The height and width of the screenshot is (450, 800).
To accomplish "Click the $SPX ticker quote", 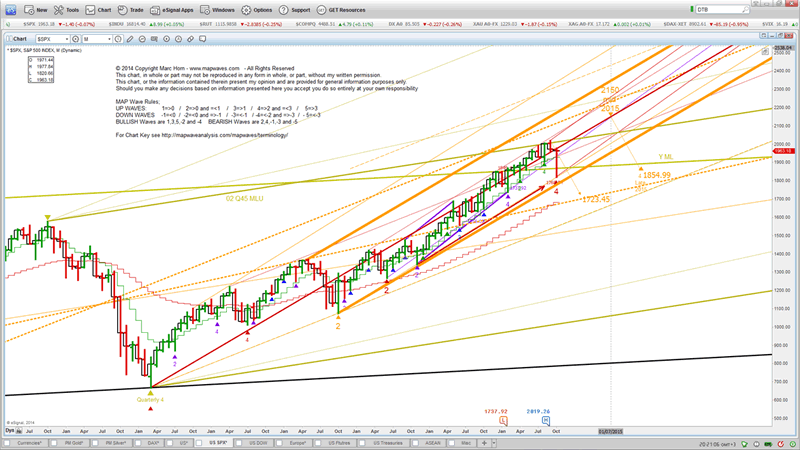I will tap(59, 24).
